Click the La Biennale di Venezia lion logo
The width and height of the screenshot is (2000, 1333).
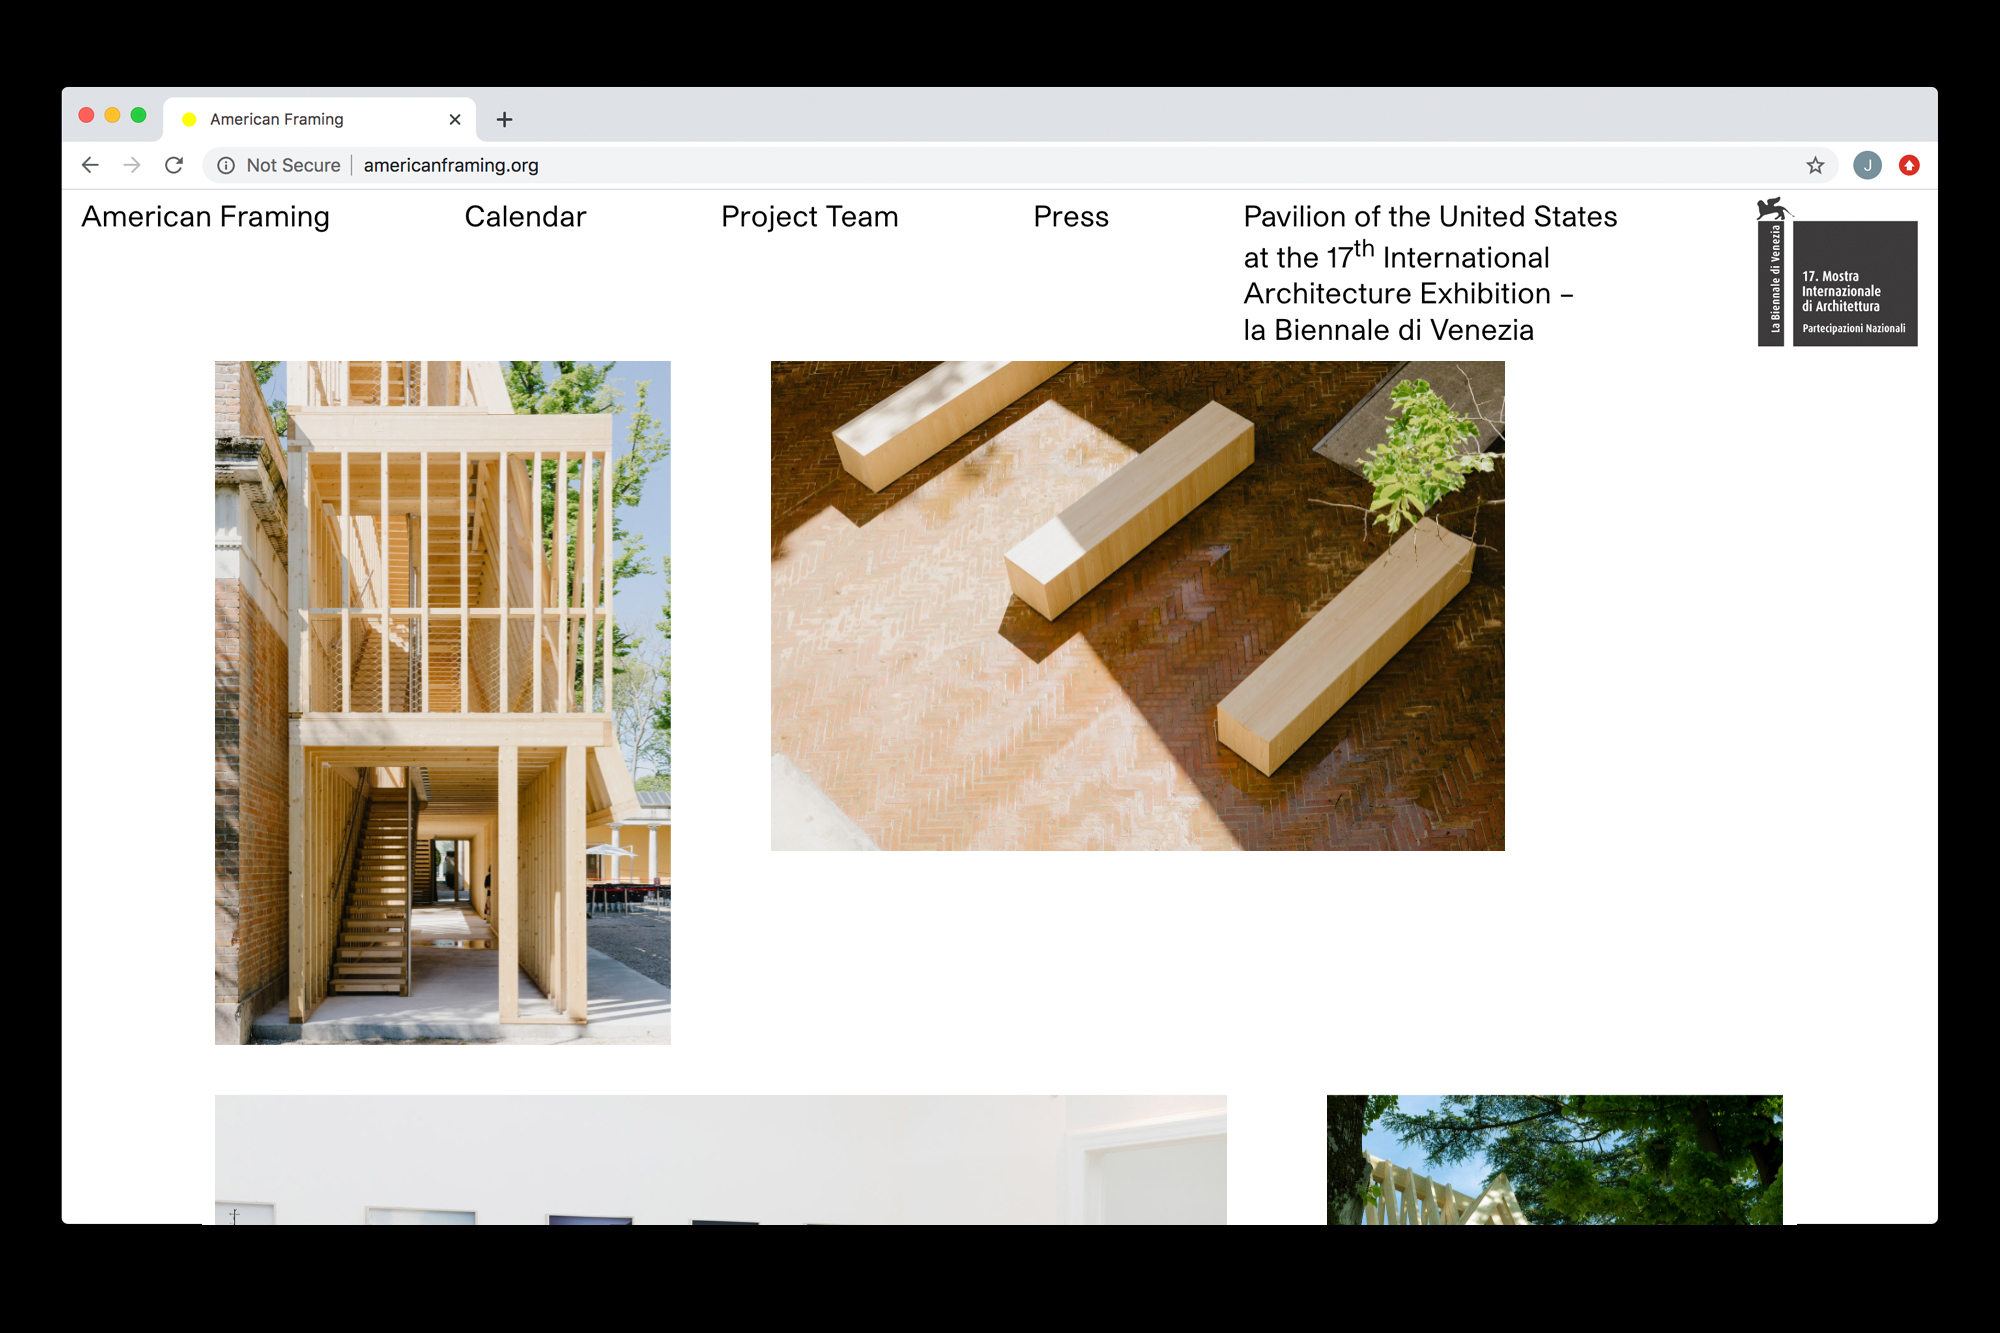1773,210
